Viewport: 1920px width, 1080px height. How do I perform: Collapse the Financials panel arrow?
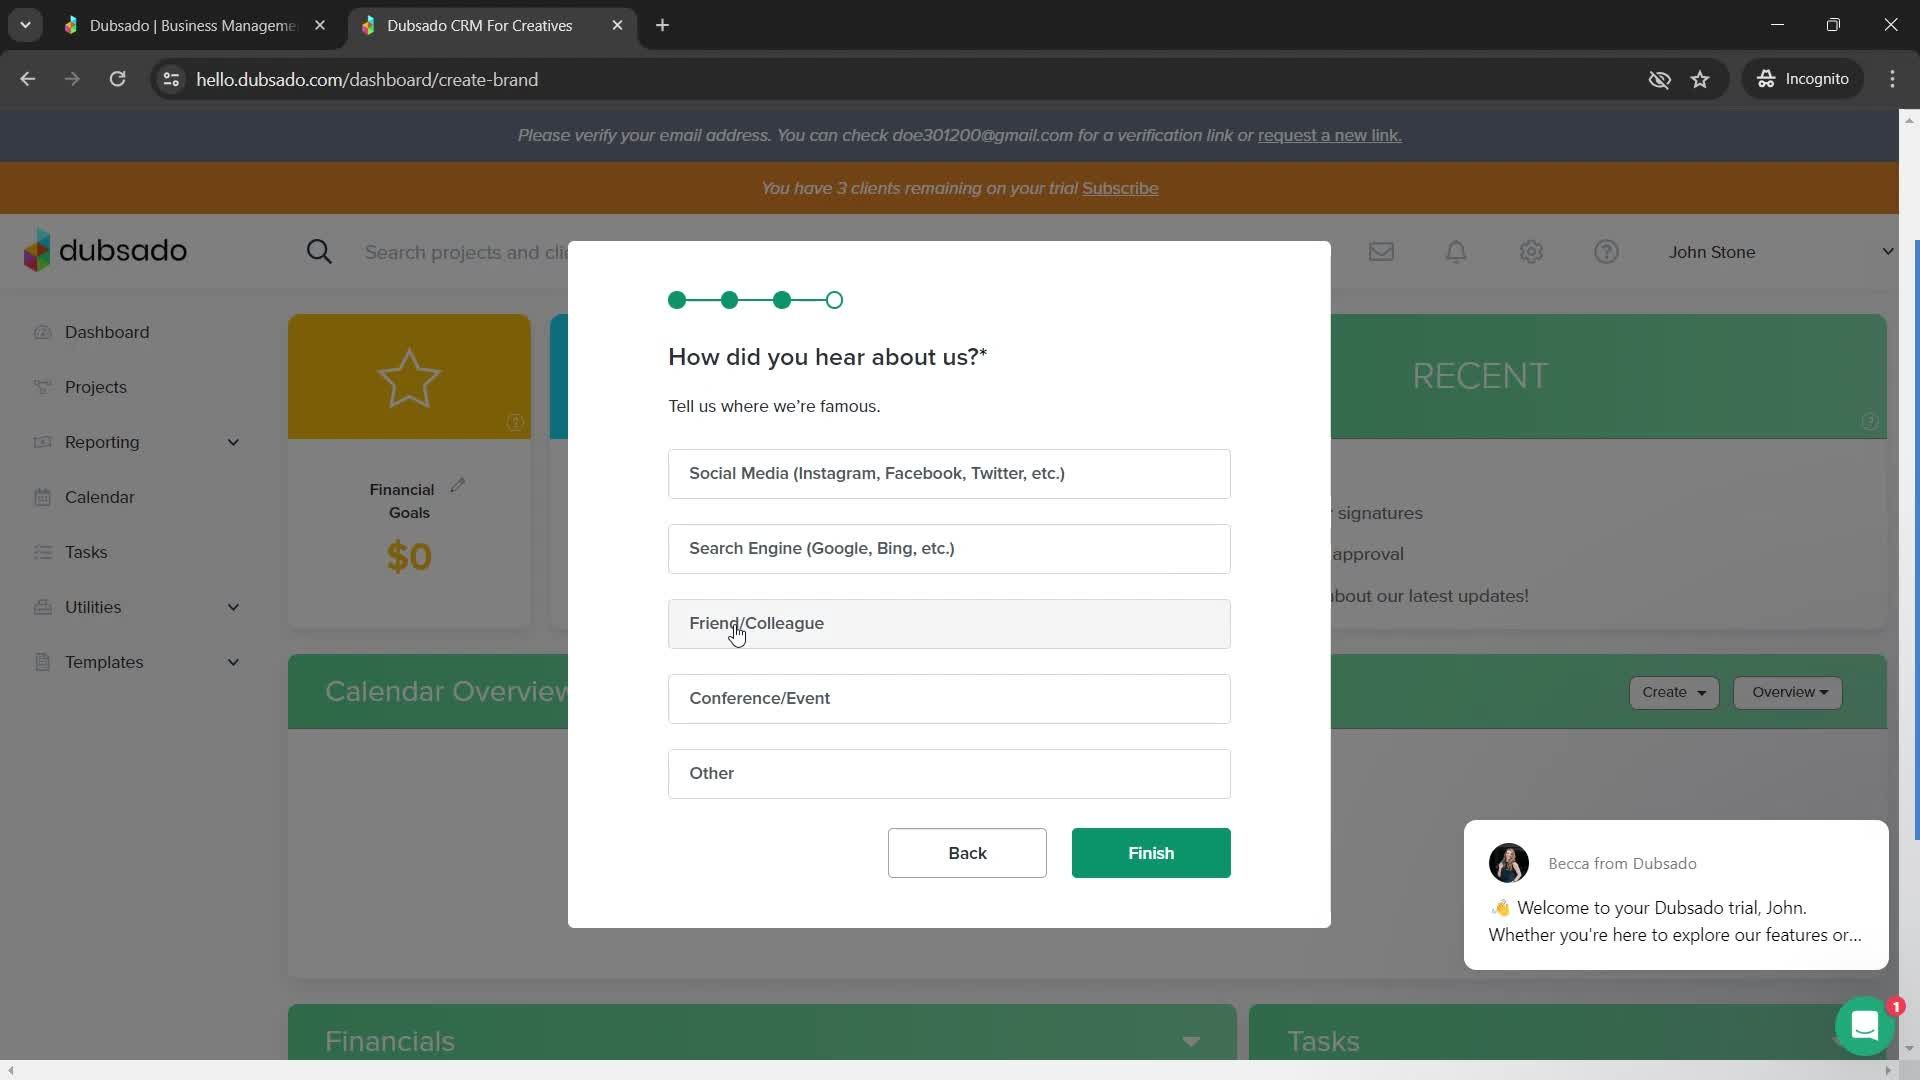click(x=1191, y=1042)
